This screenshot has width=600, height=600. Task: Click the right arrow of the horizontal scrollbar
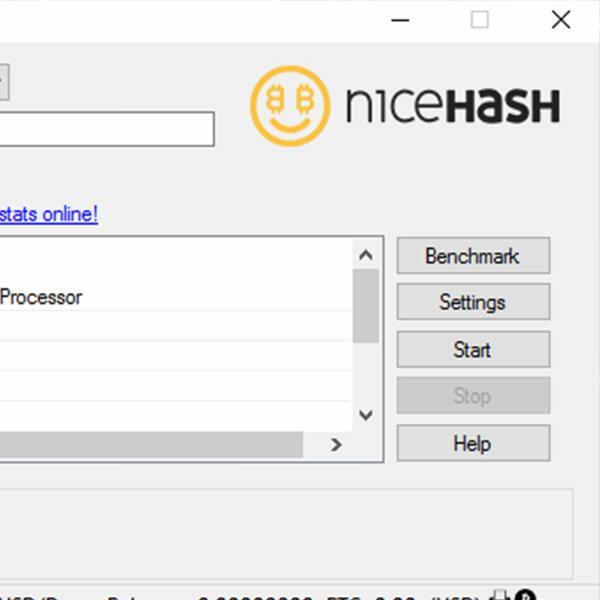point(336,445)
